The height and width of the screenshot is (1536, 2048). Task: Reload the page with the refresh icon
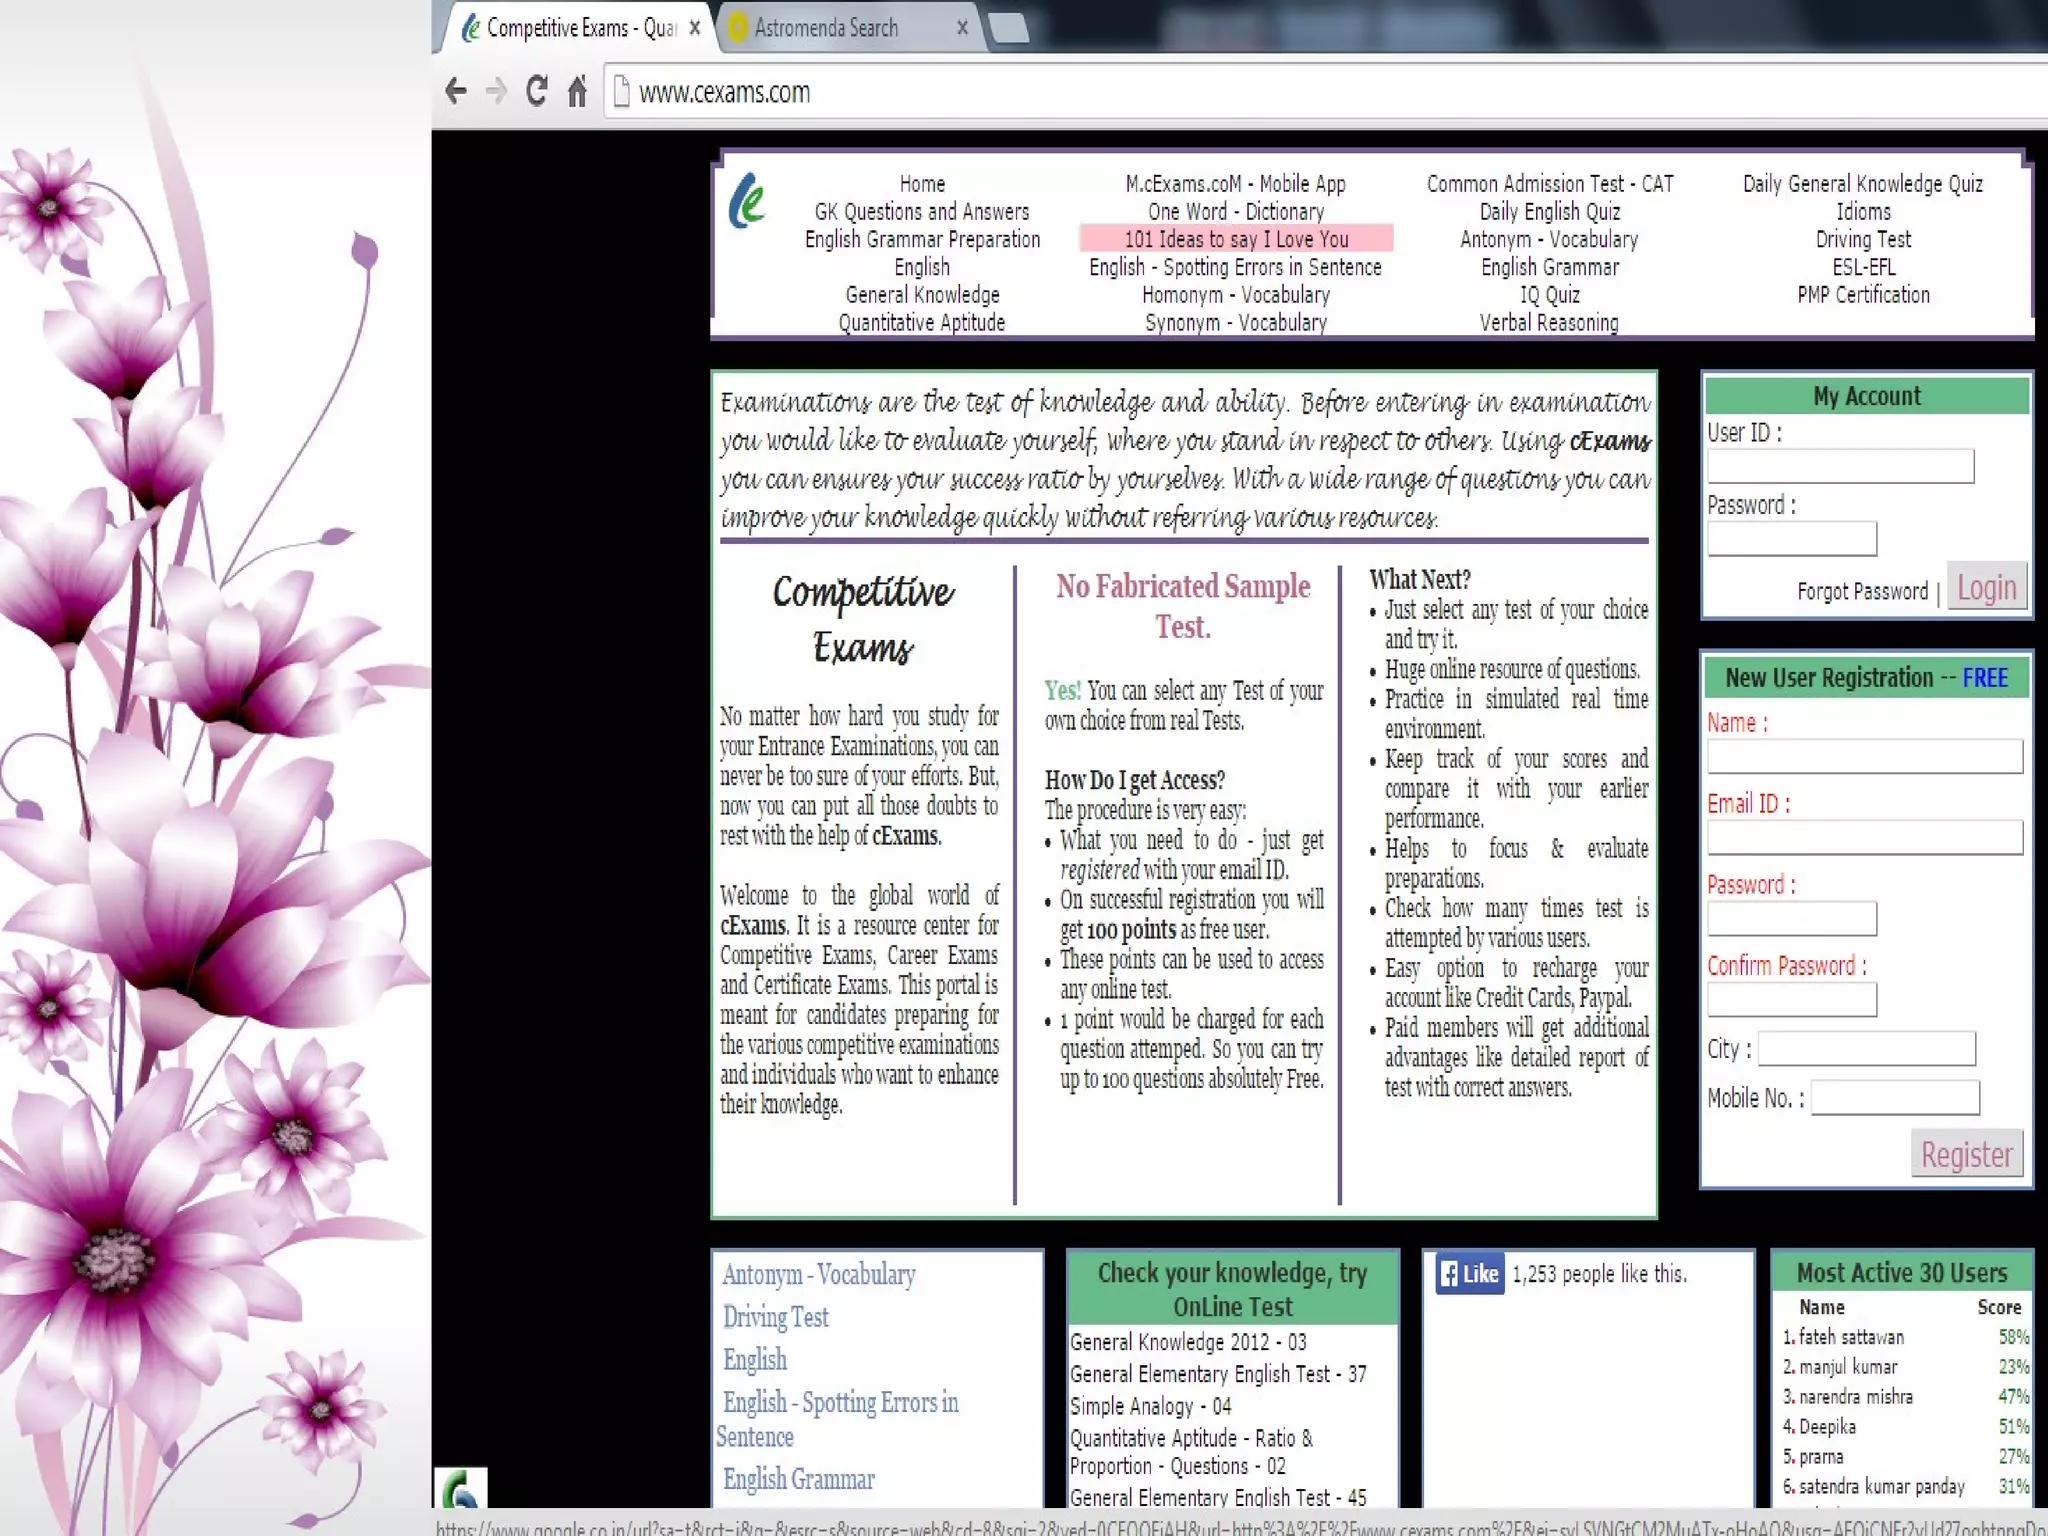click(537, 91)
